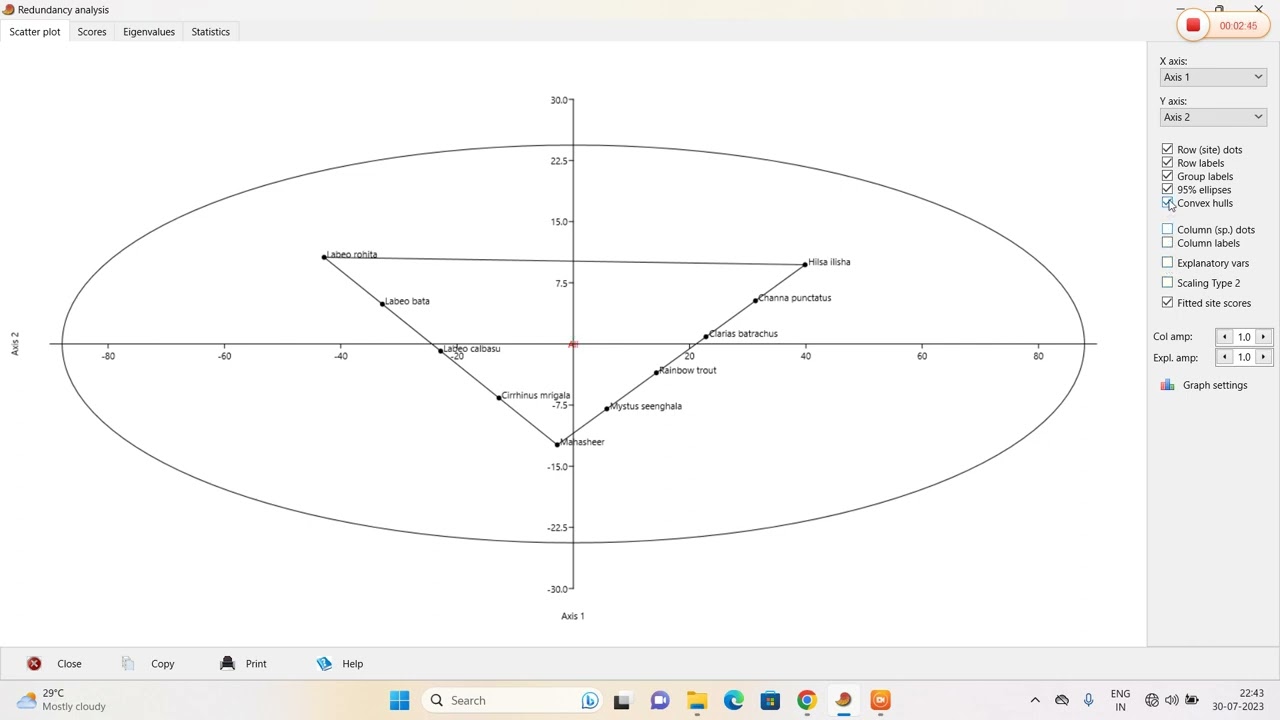1280x720 pixels.
Task: Click the battery tray icon
Action: pyautogui.click(x=1192, y=701)
